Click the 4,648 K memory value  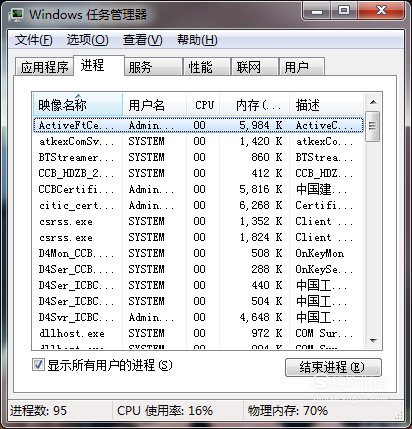[261, 317]
